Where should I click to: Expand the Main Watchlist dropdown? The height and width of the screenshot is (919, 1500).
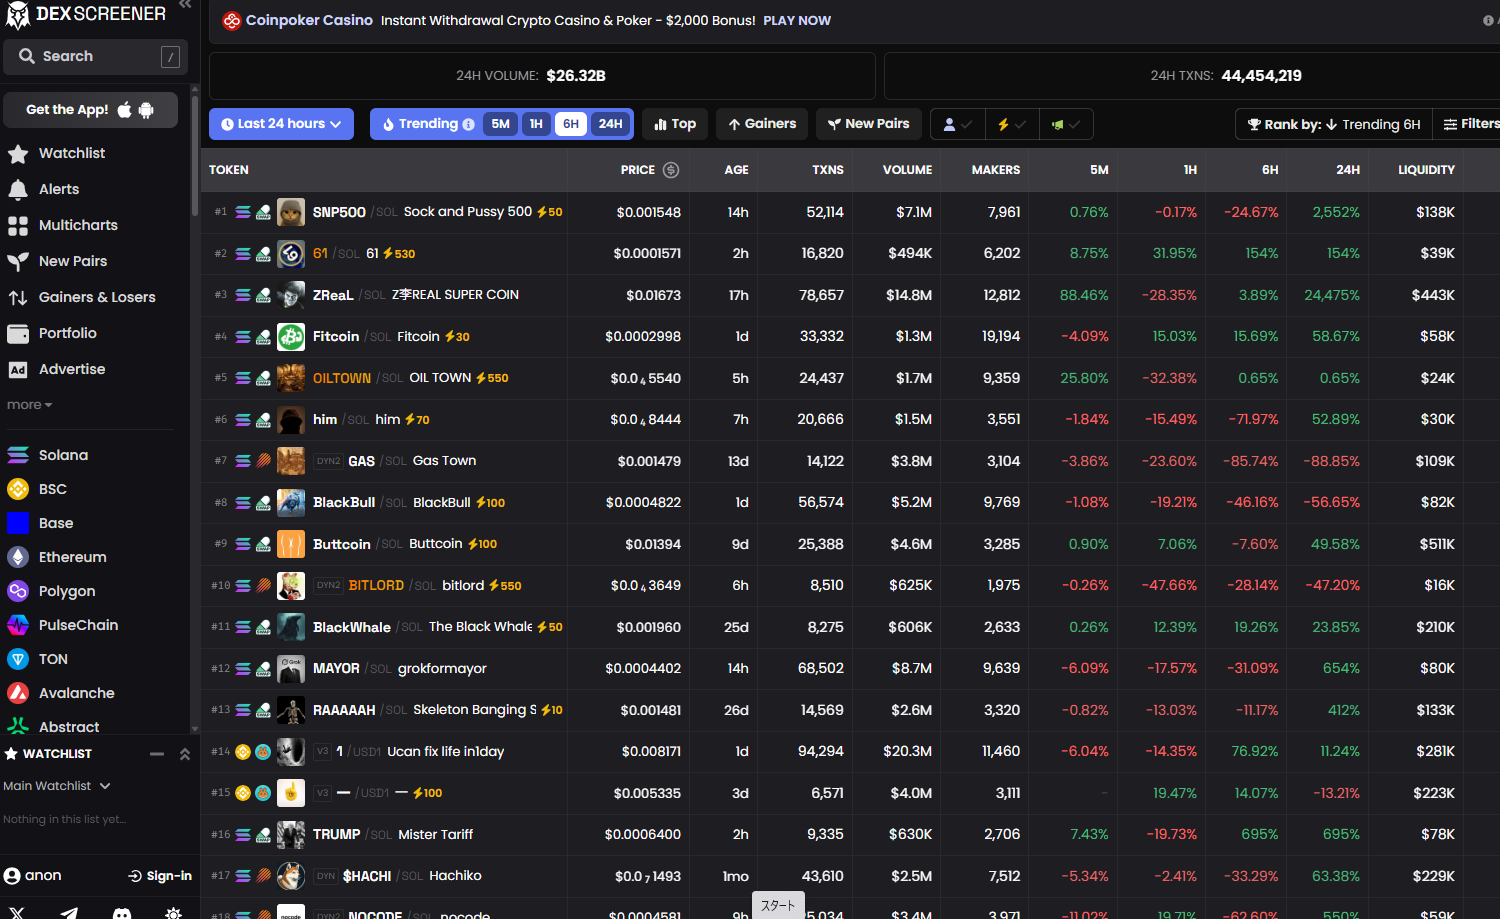[57, 786]
